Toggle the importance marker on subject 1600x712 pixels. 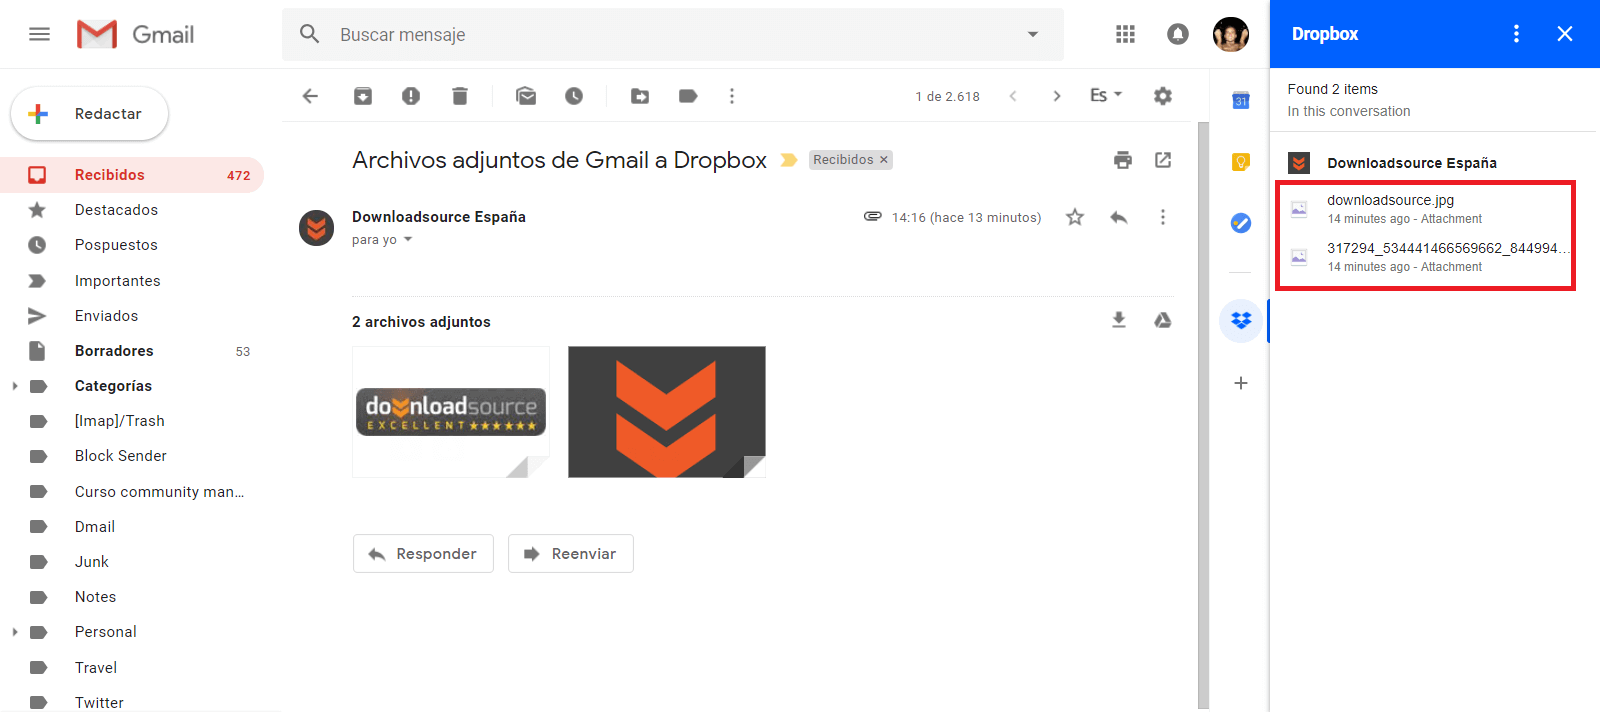[x=789, y=160]
